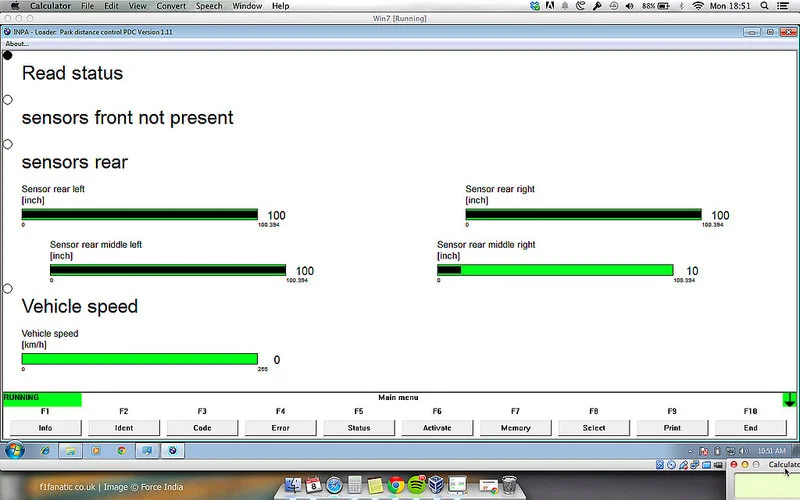This screenshot has width=800, height=500.
Task: Open Spotify from the macOS dock
Action: coord(417,484)
